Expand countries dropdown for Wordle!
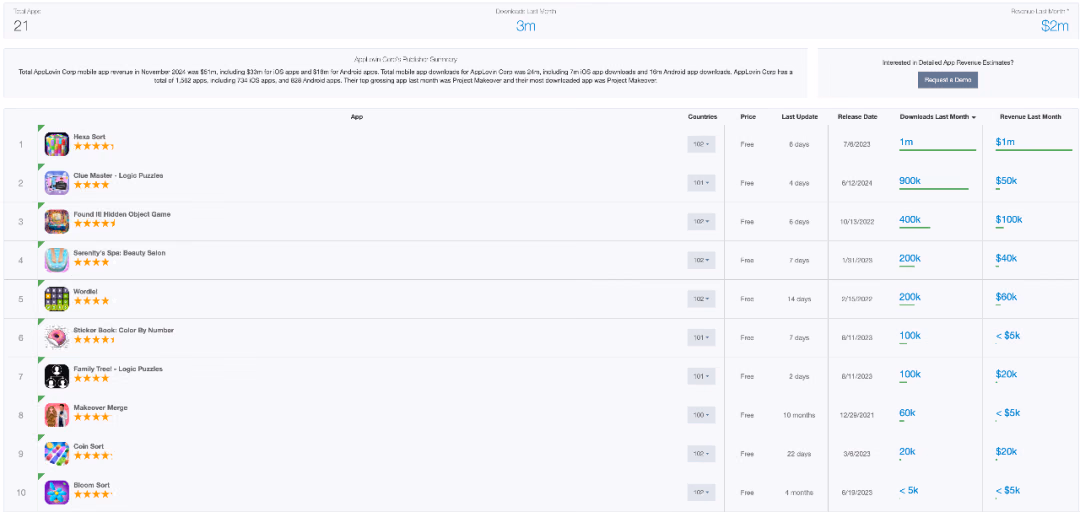Image resolution: width=1080 pixels, height=512 pixels. 701,299
